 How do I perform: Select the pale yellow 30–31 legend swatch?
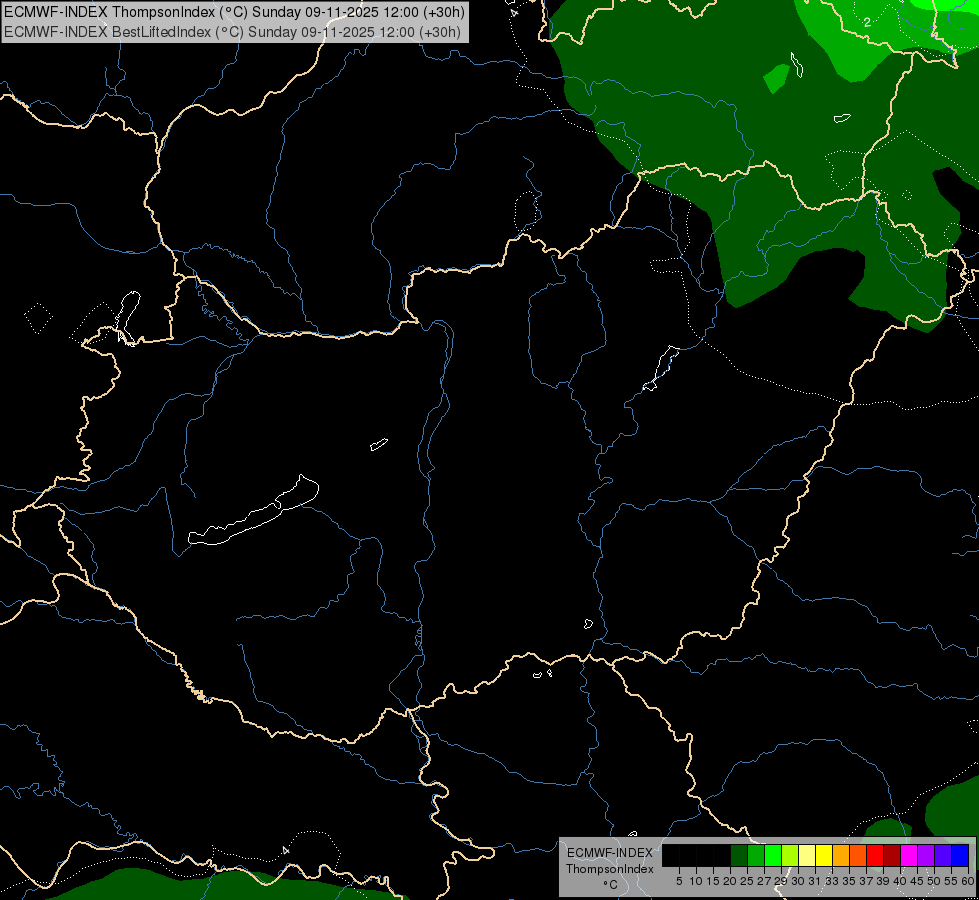(807, 855)
